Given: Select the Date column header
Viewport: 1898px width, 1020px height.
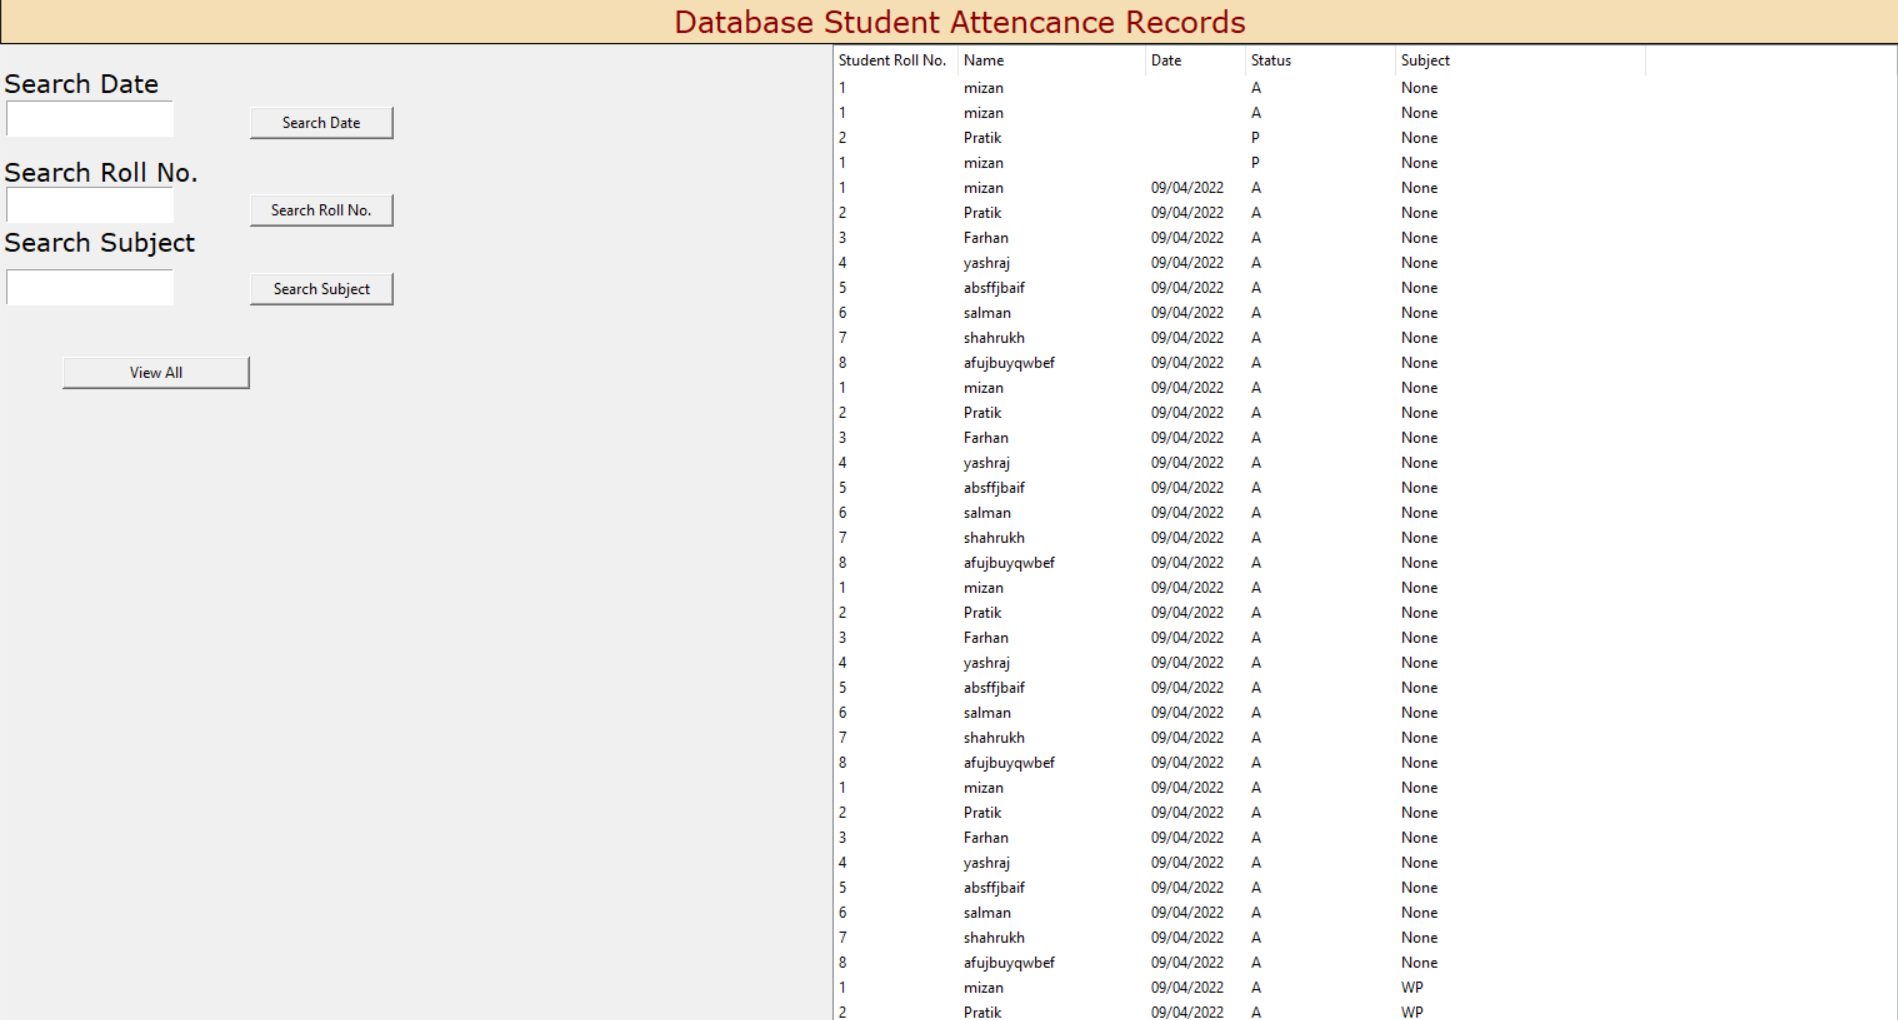Looking at the screenshot, I should (1194, 60).
